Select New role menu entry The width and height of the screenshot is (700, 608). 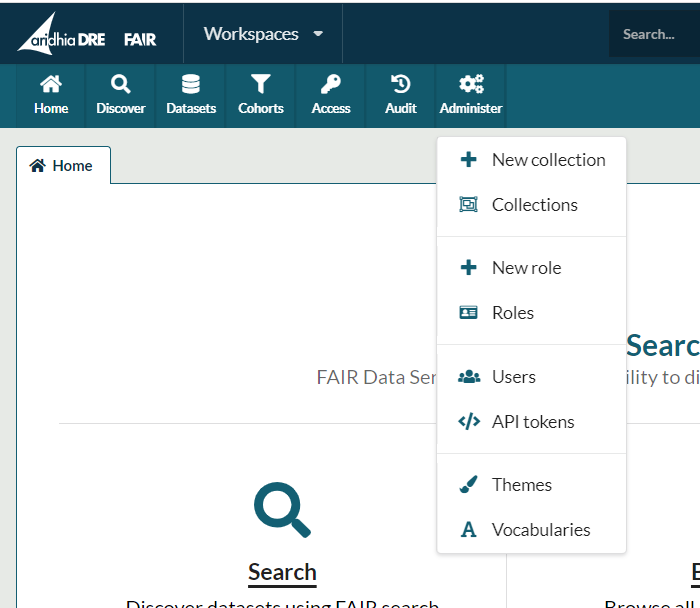[x=526, y=268]
